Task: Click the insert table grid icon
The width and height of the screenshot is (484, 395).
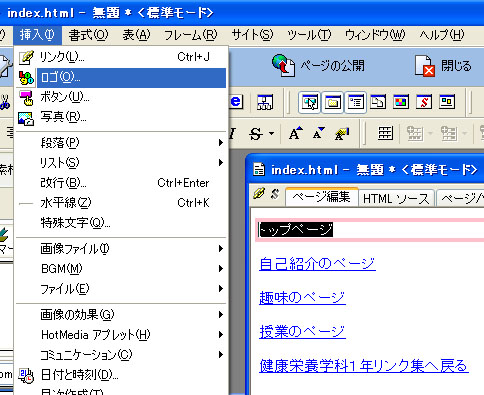Action: [x=385, y=134]
